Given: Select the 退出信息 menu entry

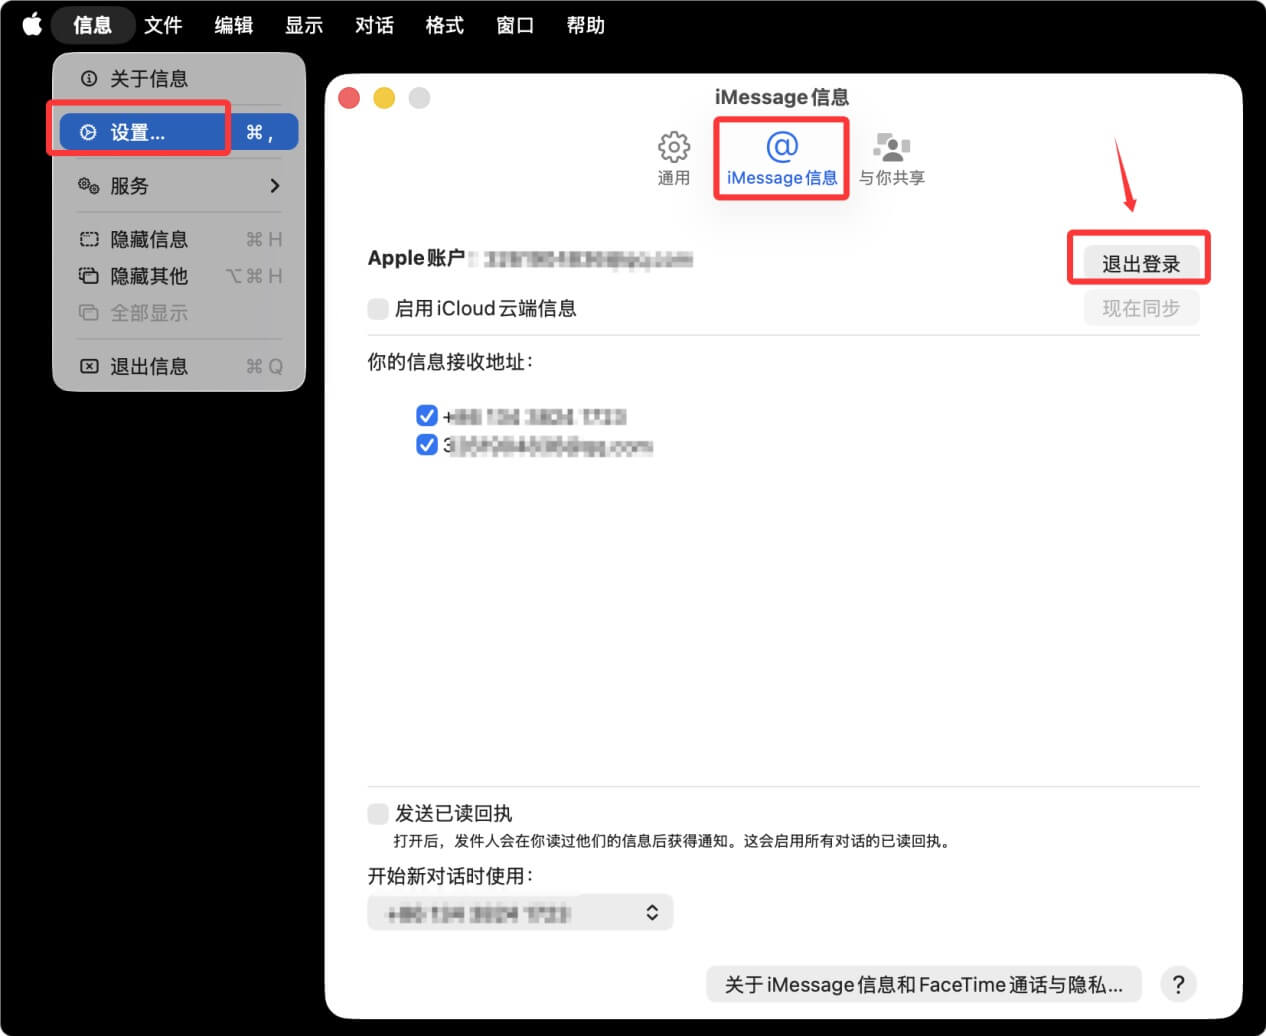Looking at the screenshot, I should [148, 366].
